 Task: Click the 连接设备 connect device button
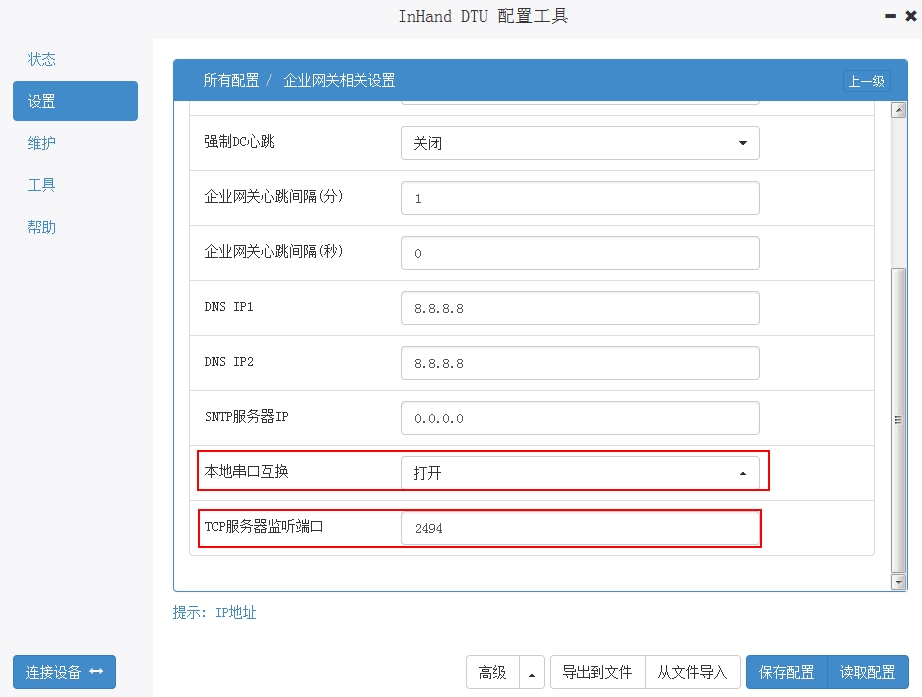pos(64,672)
